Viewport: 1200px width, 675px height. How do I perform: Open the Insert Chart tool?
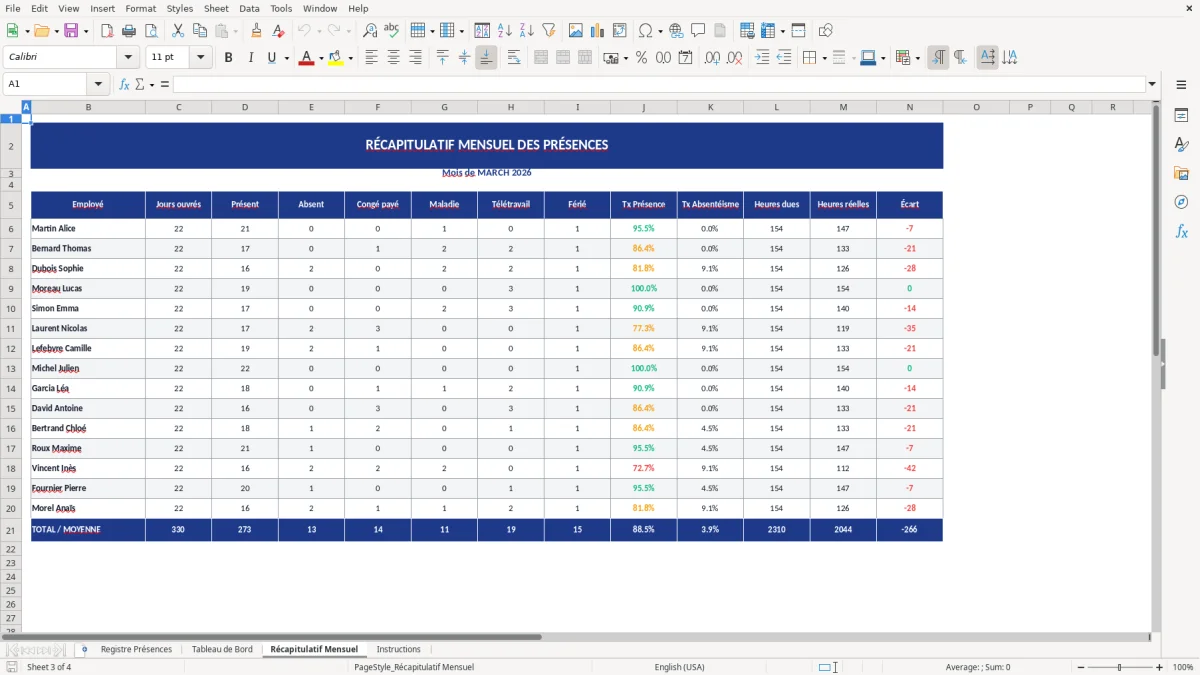597,30
